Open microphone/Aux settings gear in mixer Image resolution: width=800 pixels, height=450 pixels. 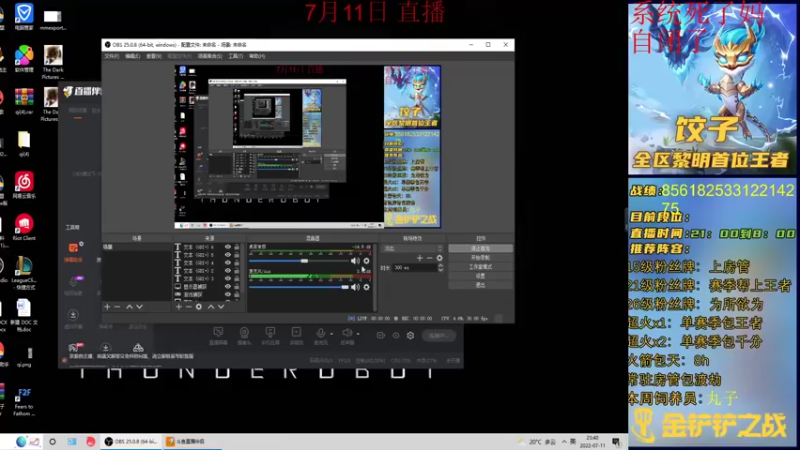click(x=366, y=287)
